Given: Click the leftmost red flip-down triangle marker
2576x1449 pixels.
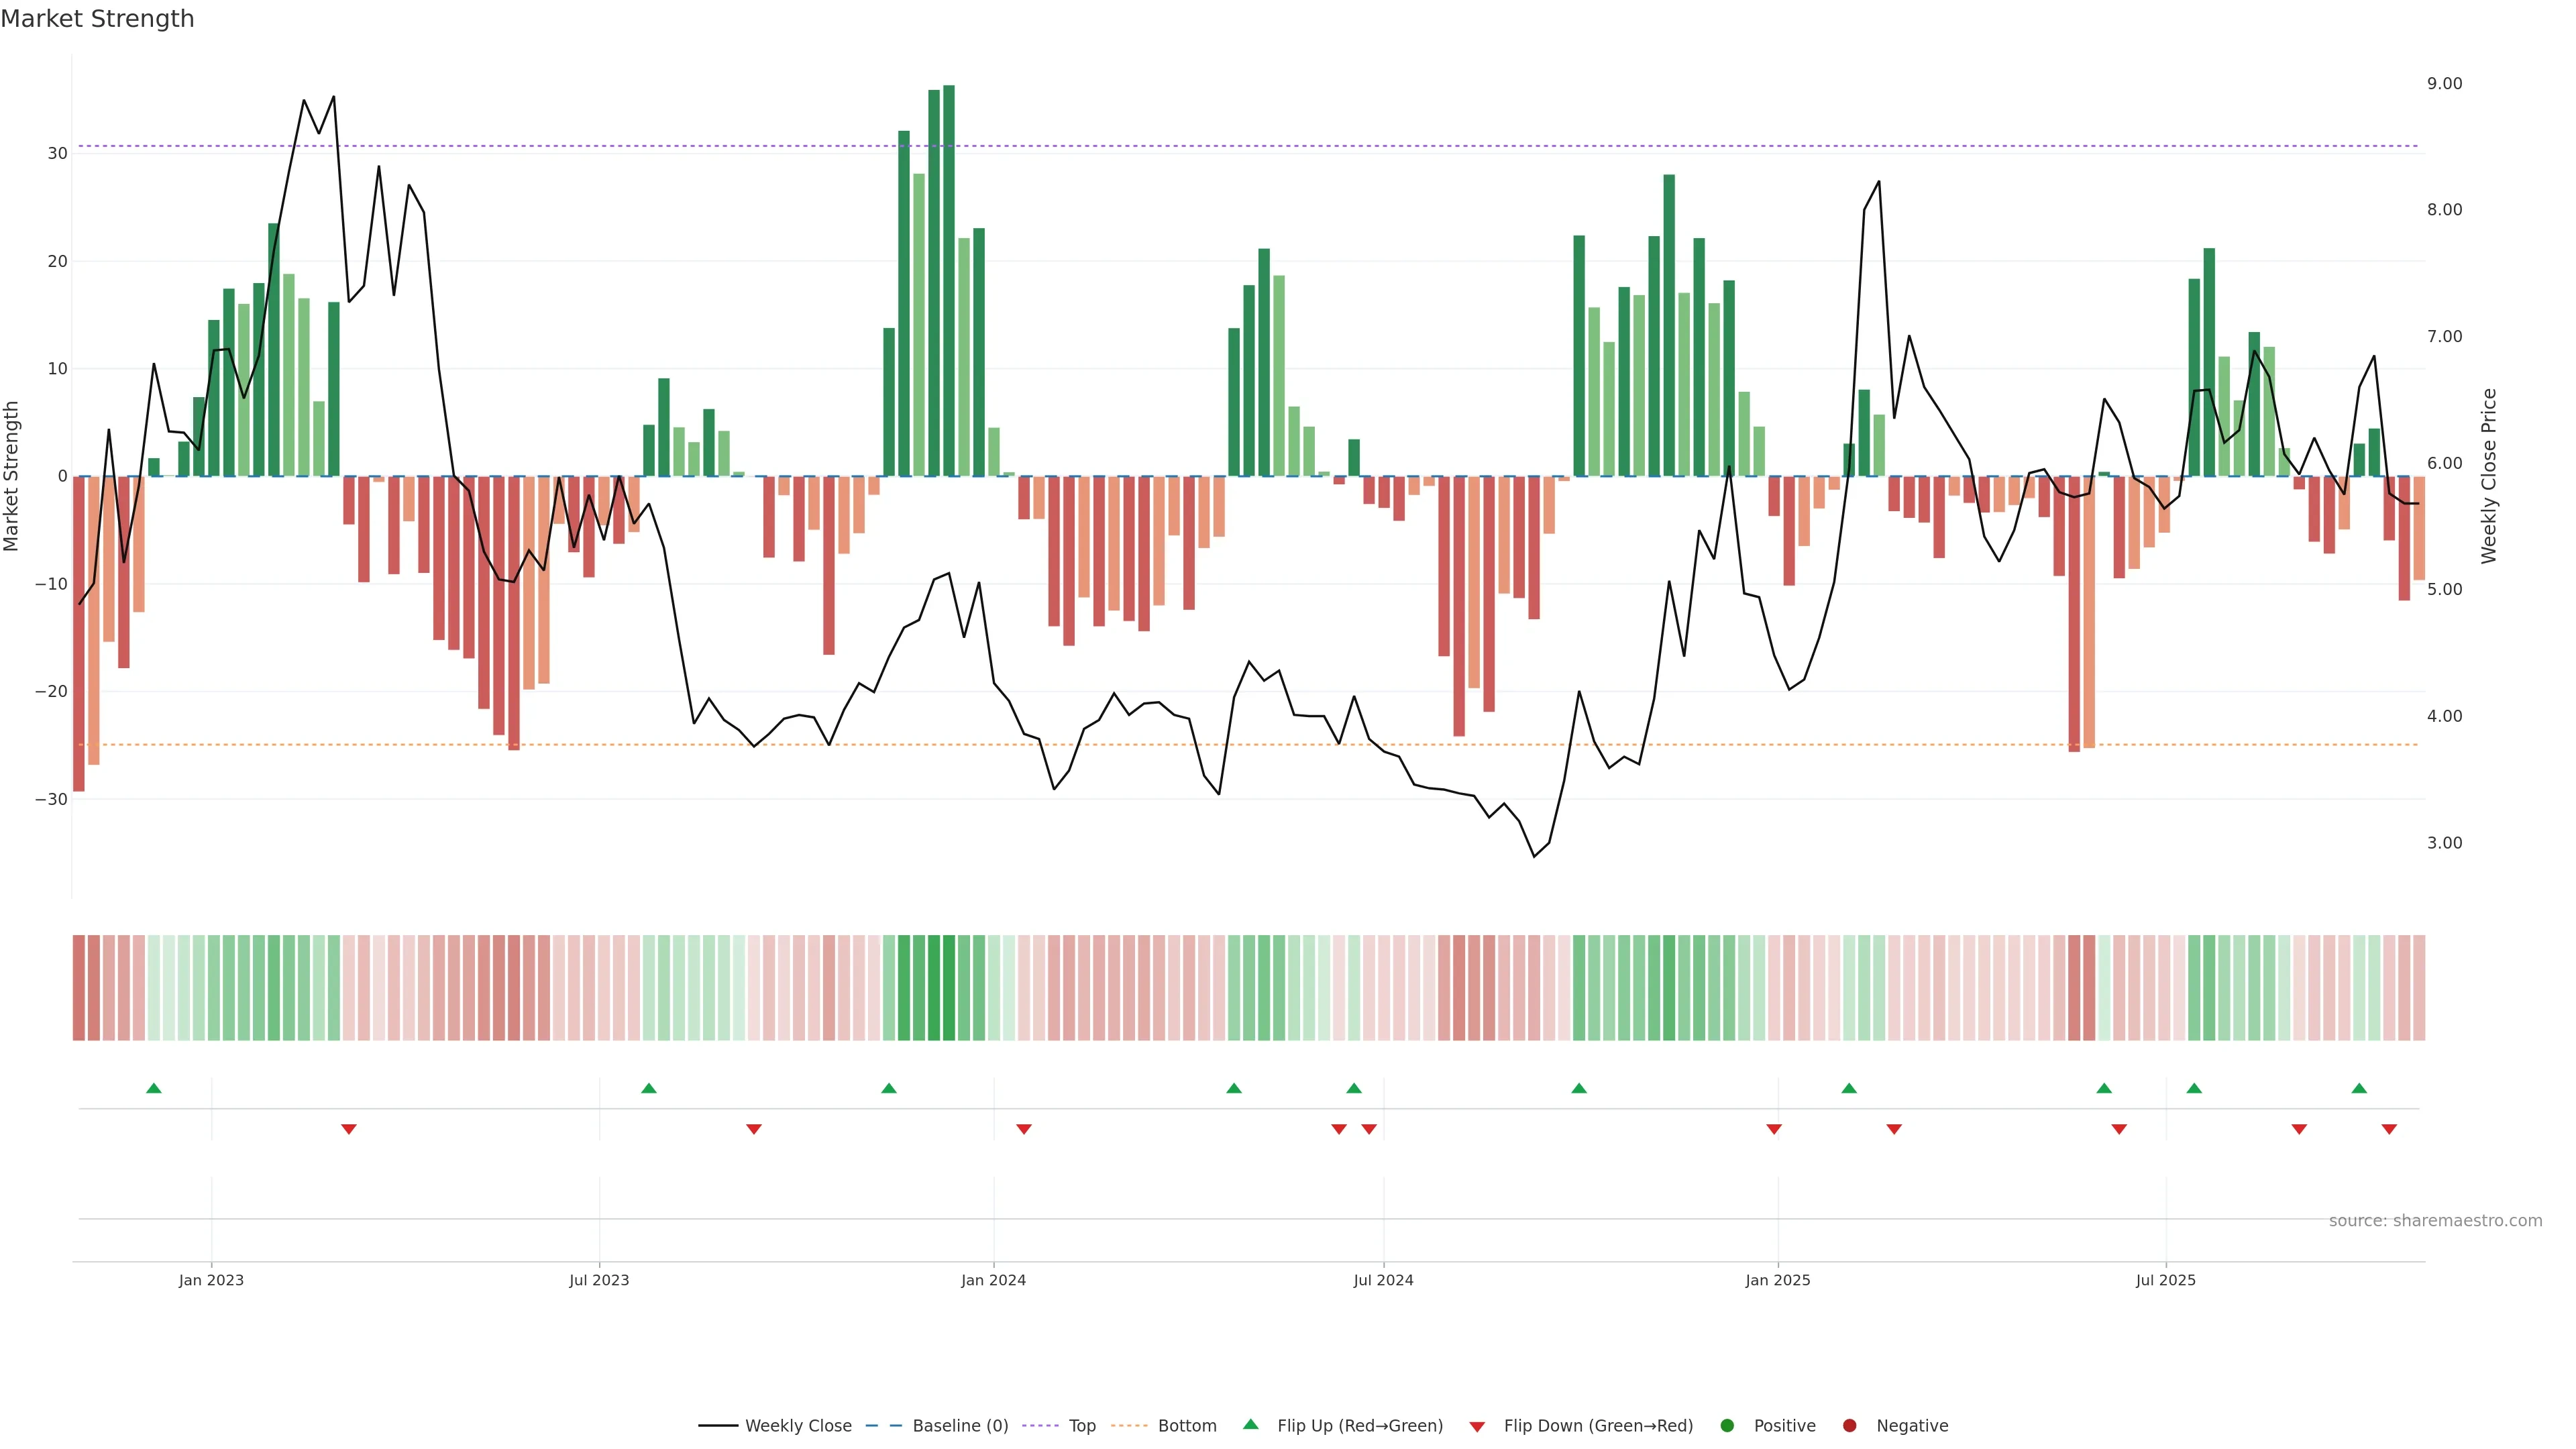Looking at the screenshot, I should [x=349, y=1129].
